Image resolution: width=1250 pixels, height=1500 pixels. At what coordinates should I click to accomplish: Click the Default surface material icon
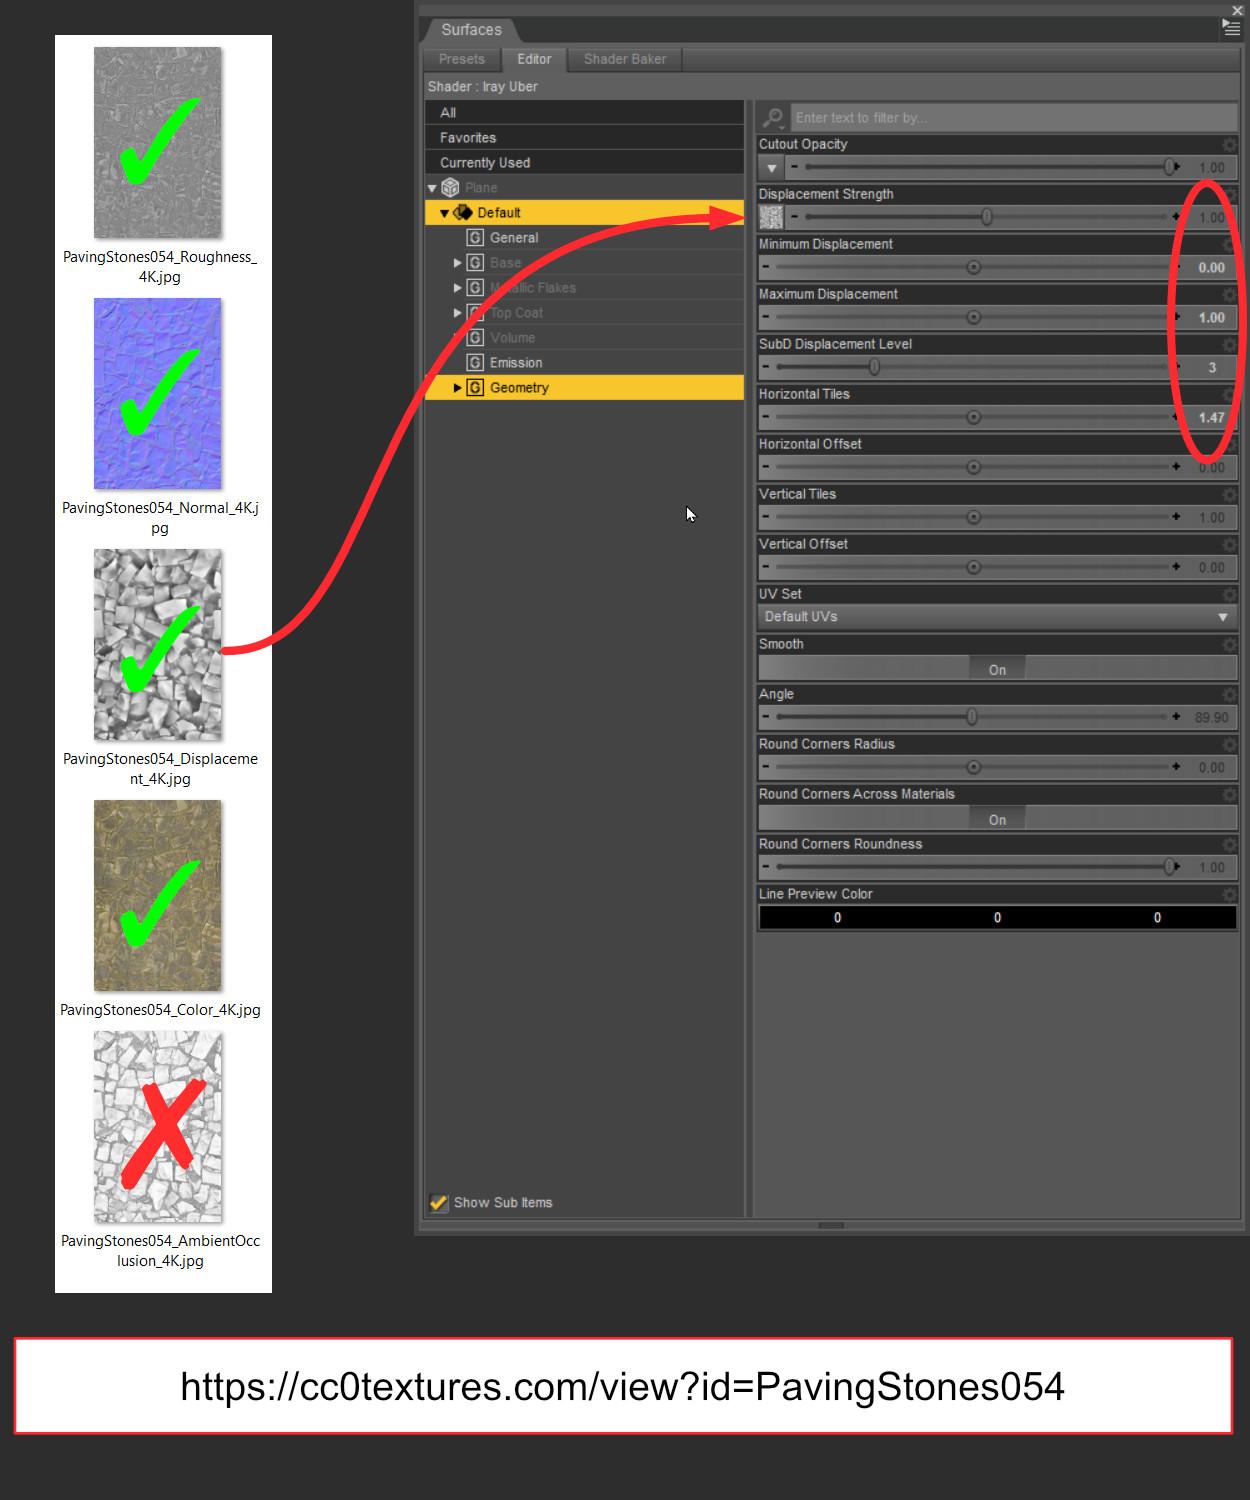pos(462,213)
